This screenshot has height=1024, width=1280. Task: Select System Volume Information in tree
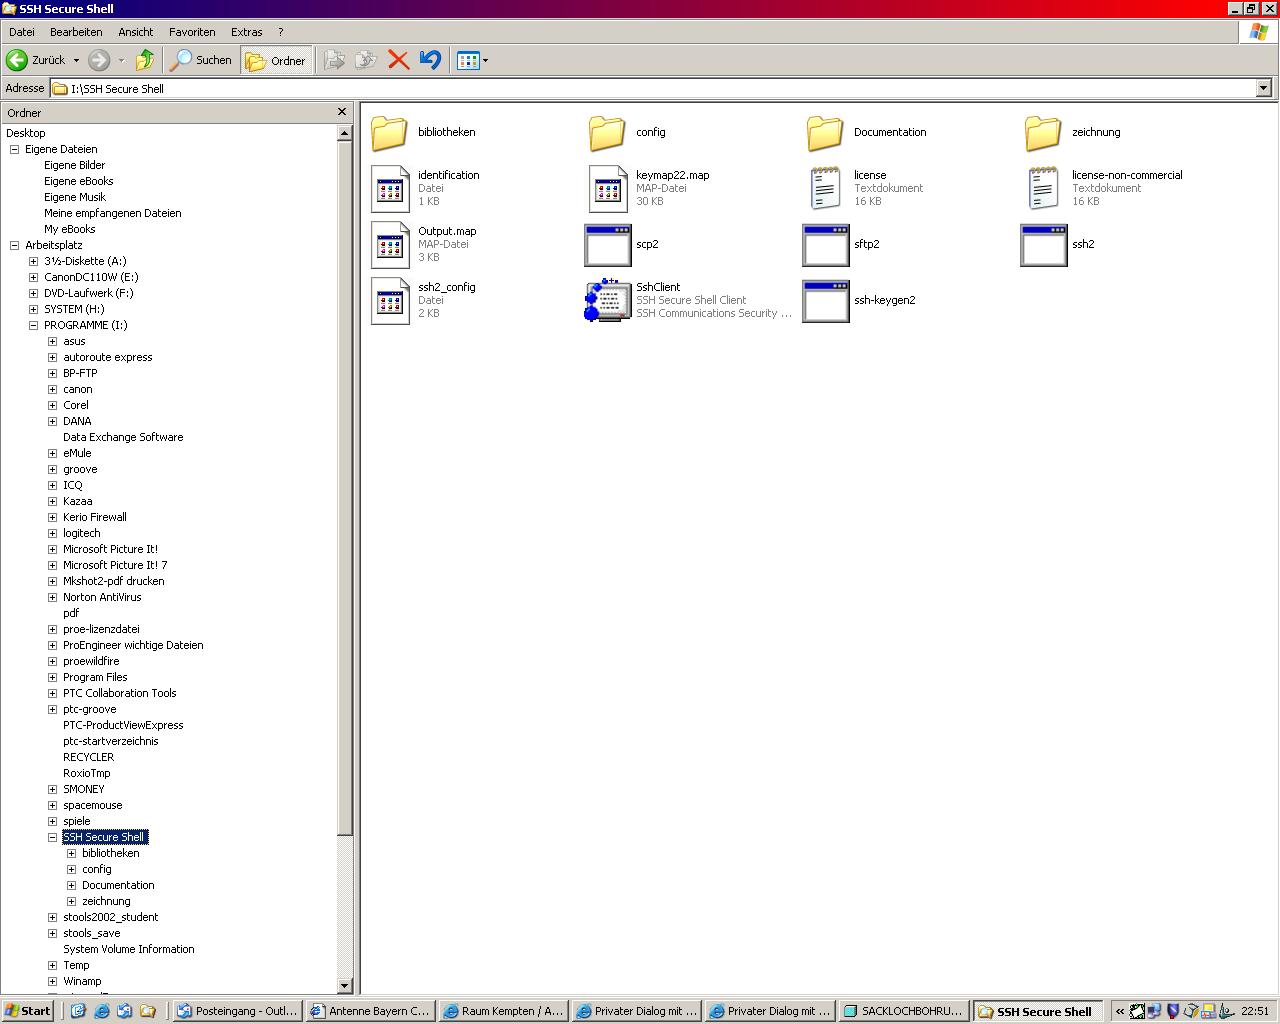coord(128,949)
